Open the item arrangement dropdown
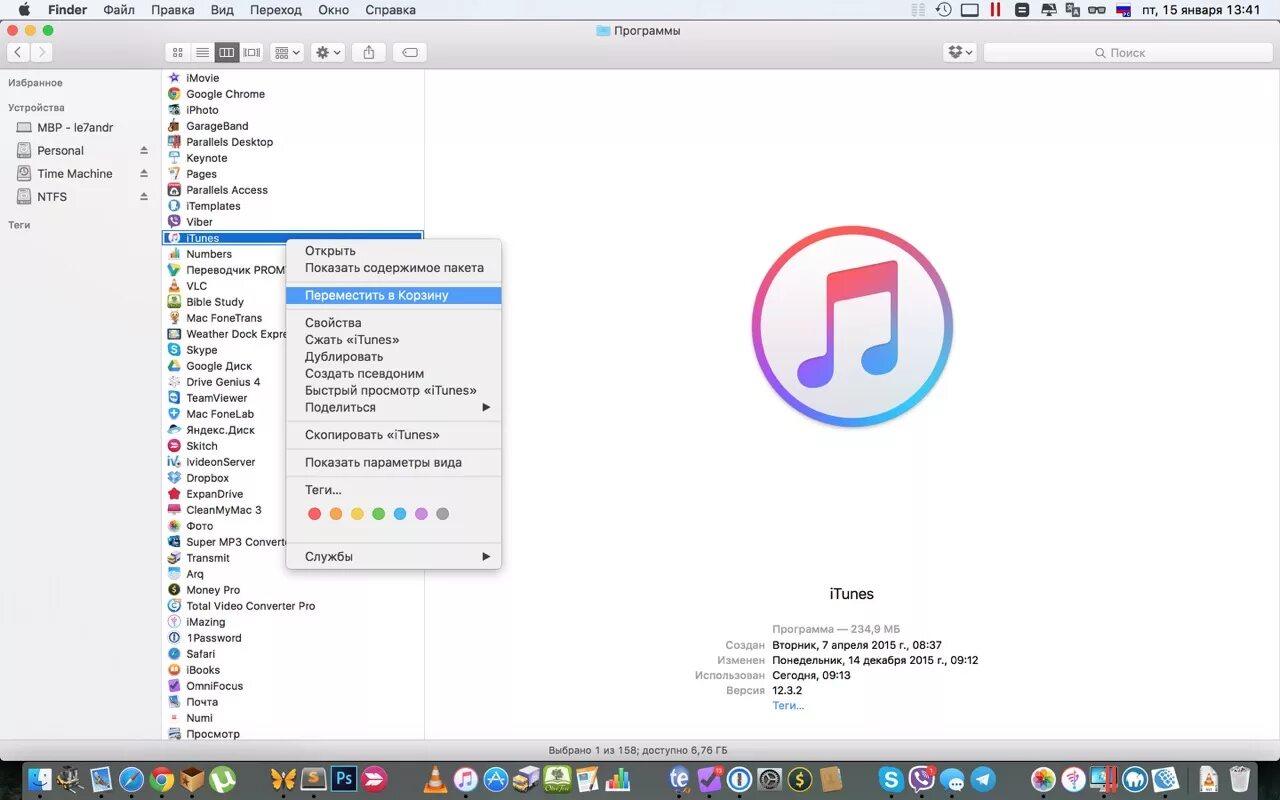Image resolution: width=1280 pixels, height=800 pixels. click(288, 52)
